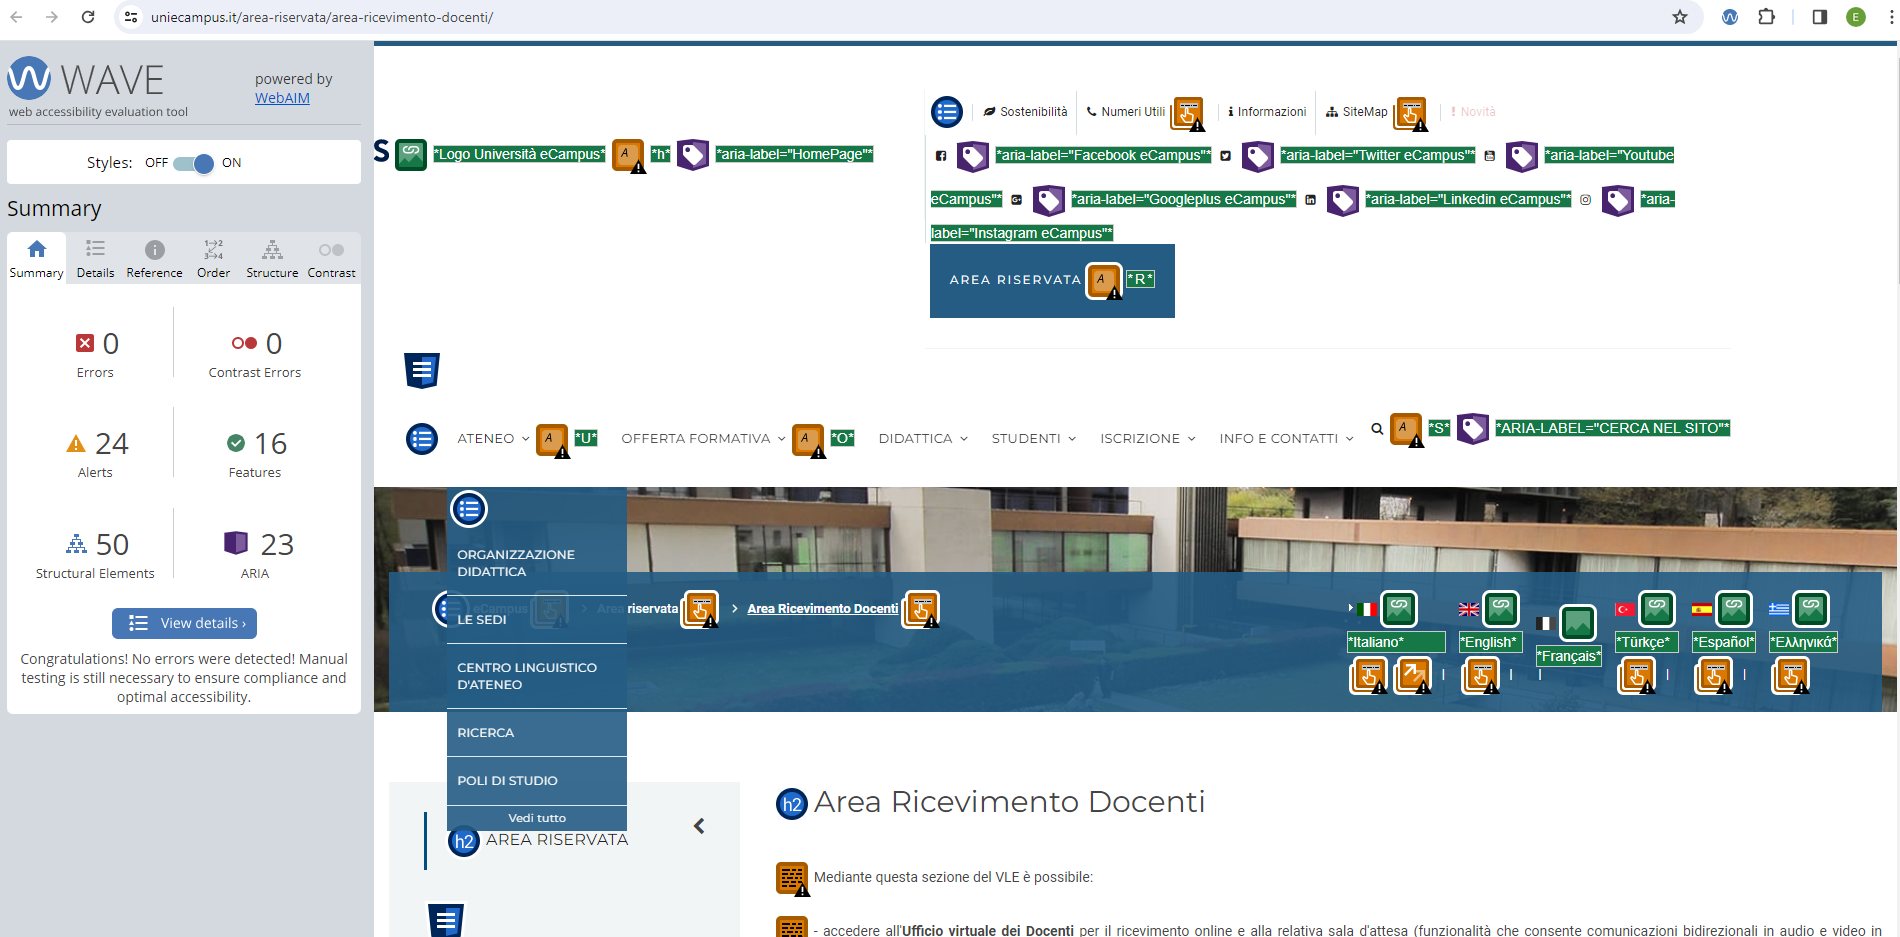1900x937 pixels.
Task: Click the Instagram eCampus social icon
Action: [x=1585, y=200]
